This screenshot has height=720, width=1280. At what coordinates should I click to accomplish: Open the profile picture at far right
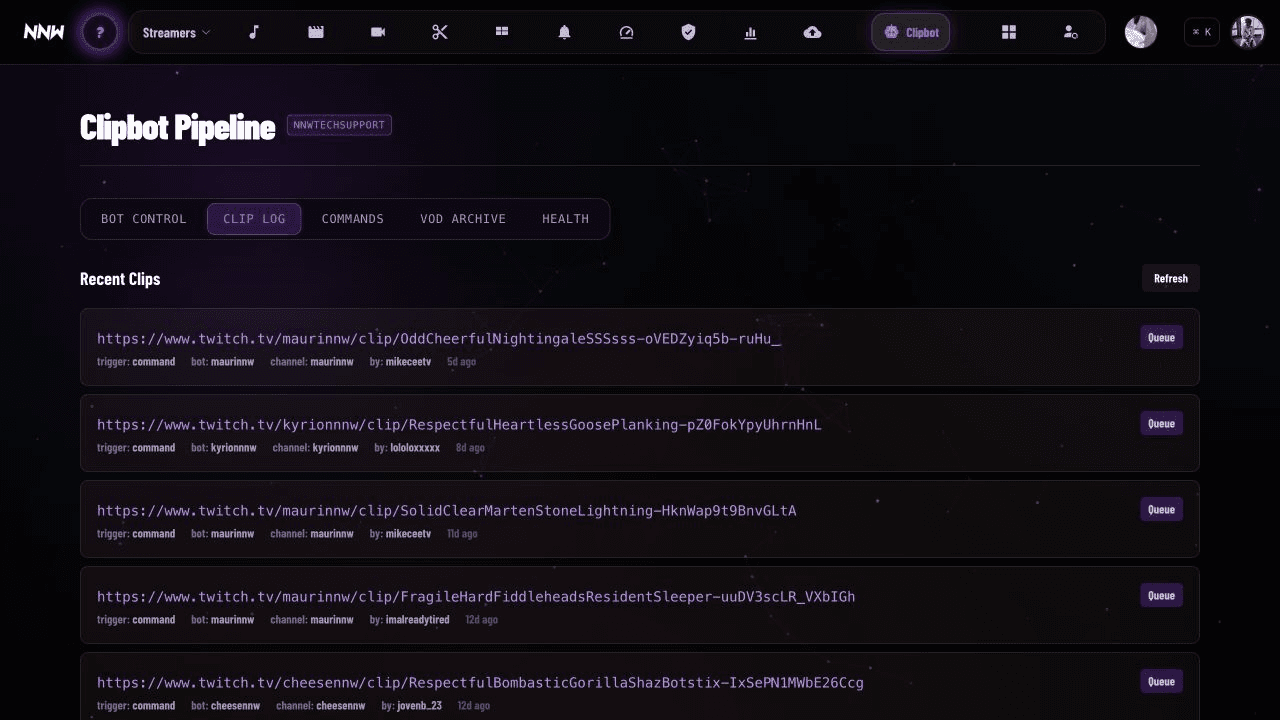1247,32
